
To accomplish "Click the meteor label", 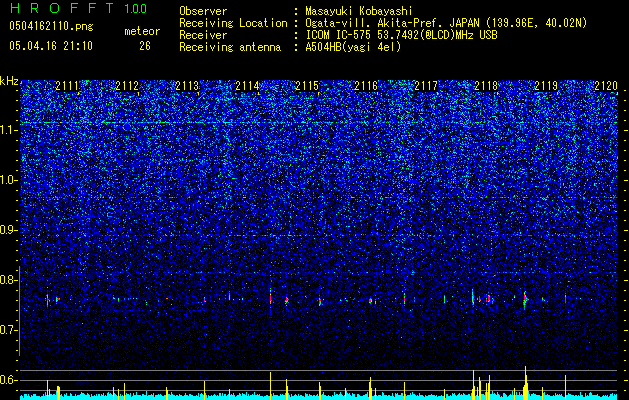I will (x=142, y=31).
